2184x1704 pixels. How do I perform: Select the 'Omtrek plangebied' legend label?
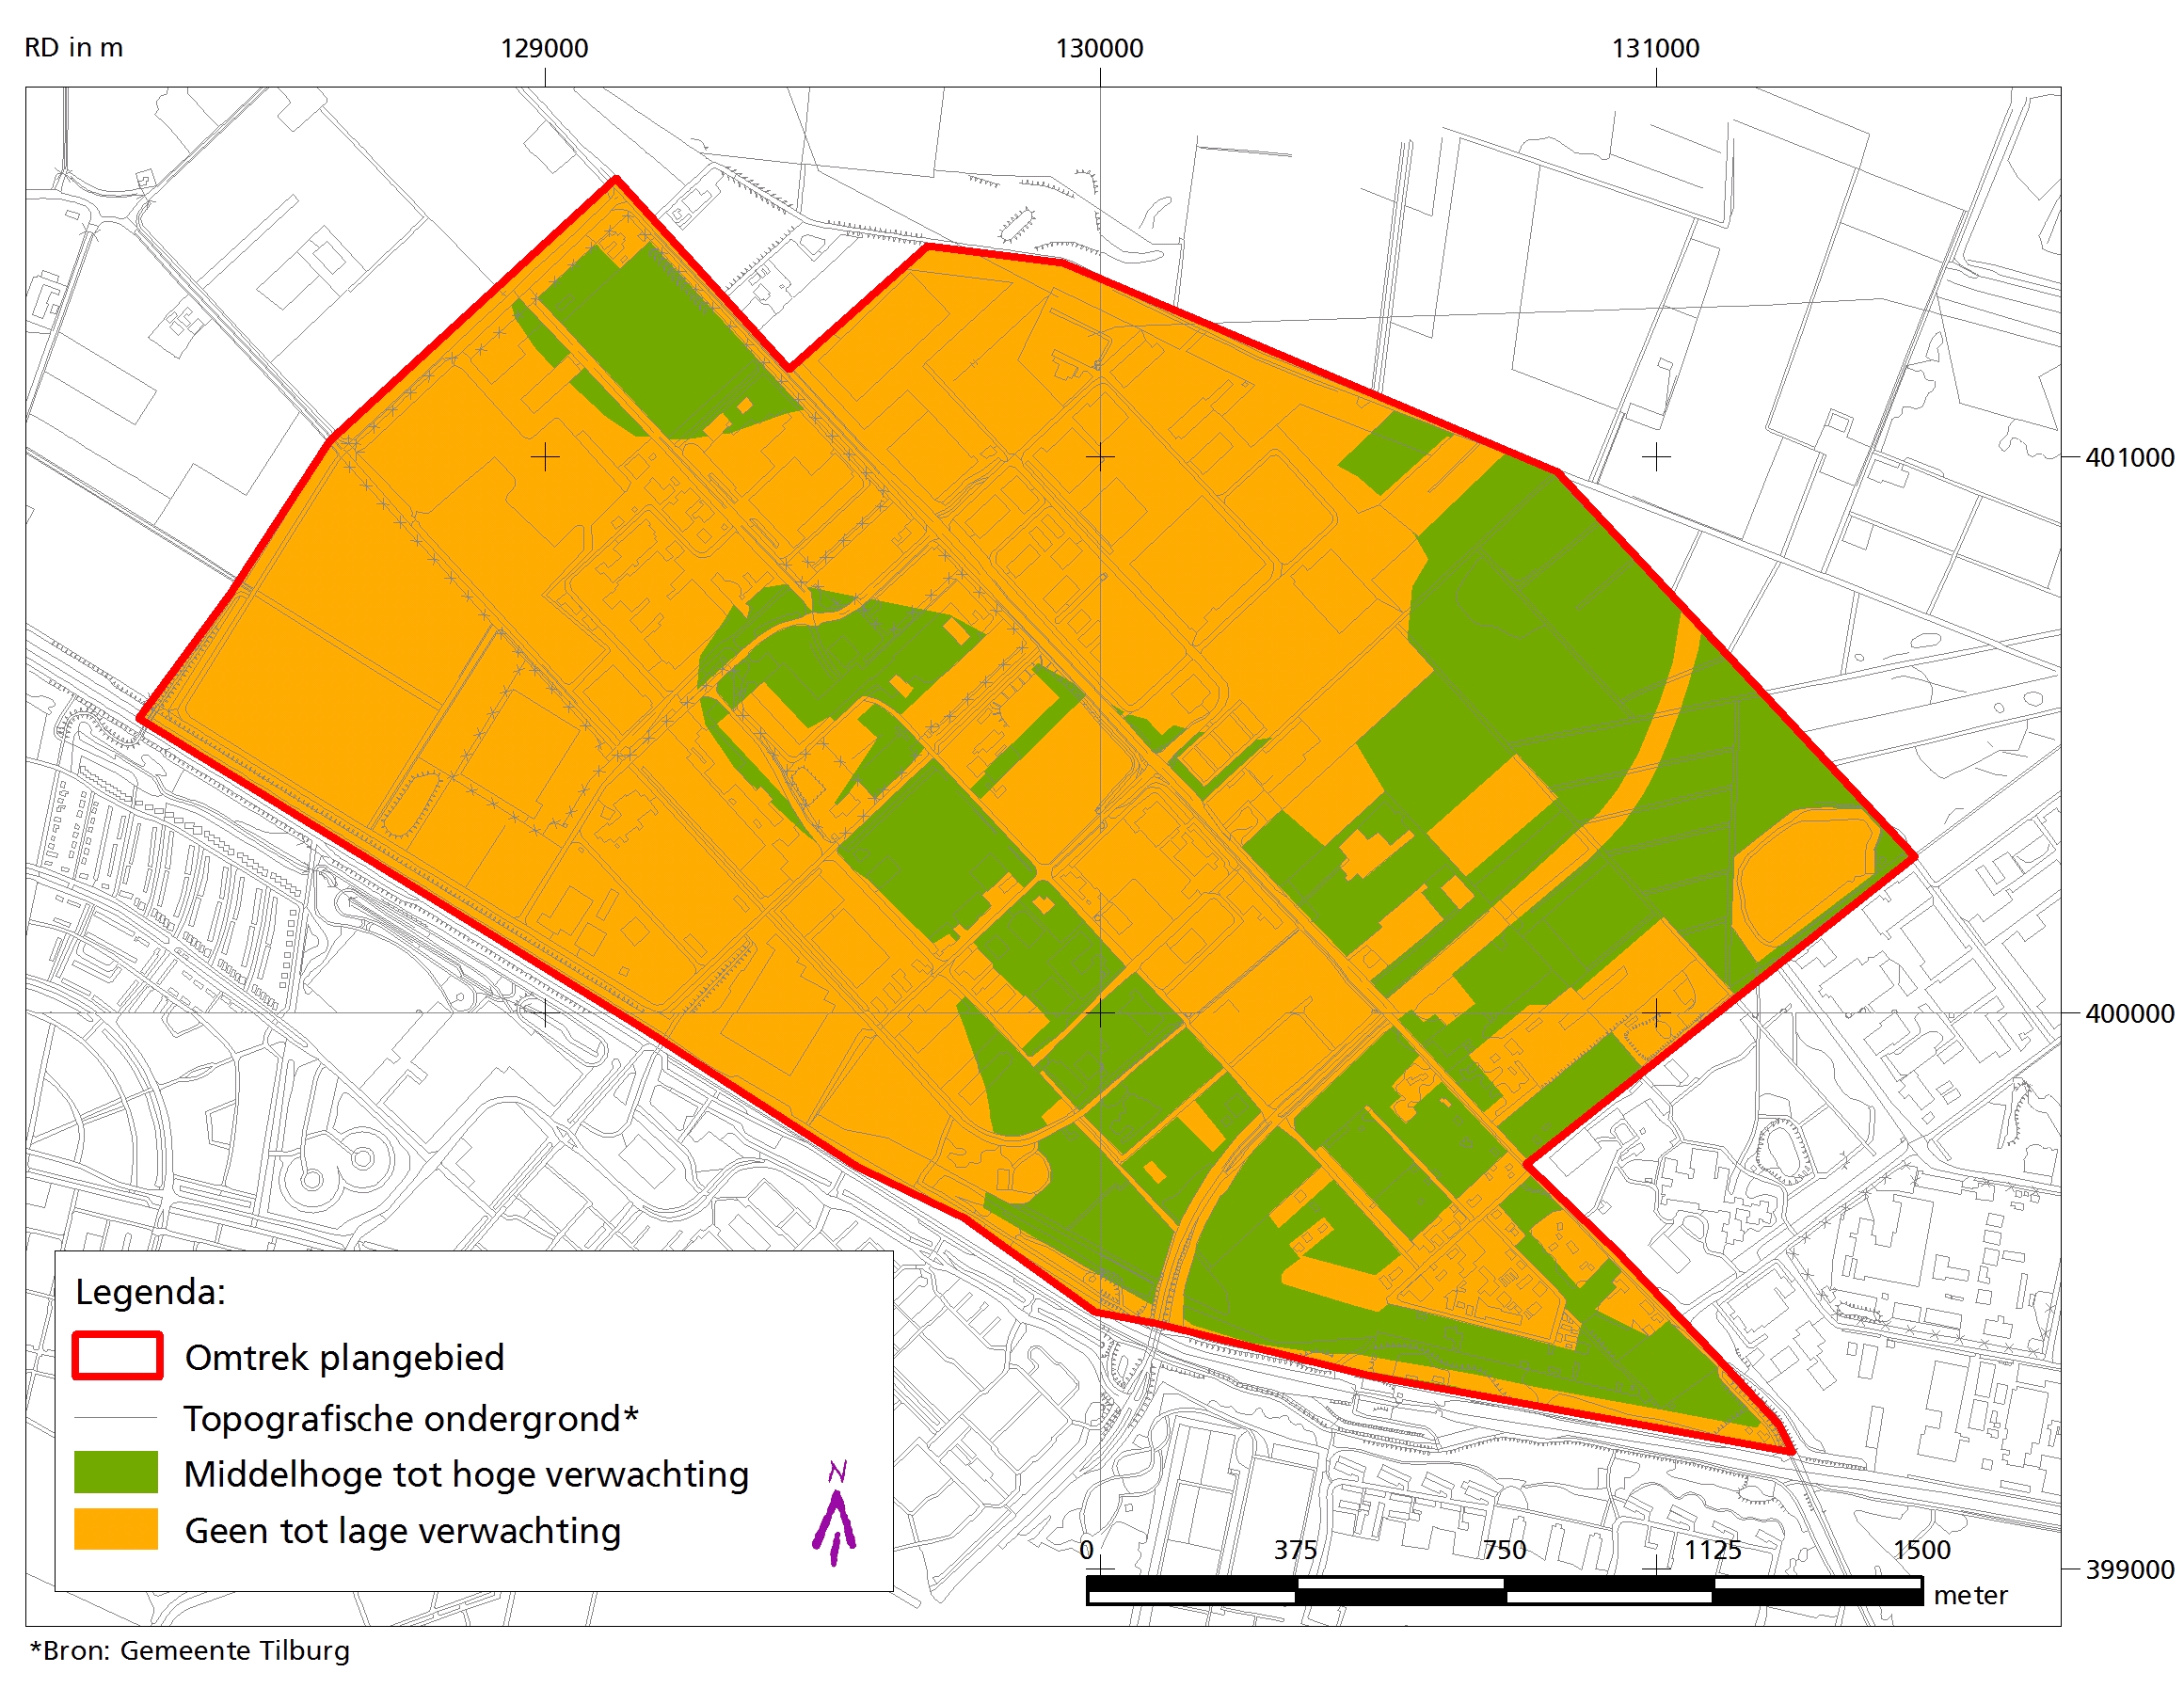point(345,1358)
